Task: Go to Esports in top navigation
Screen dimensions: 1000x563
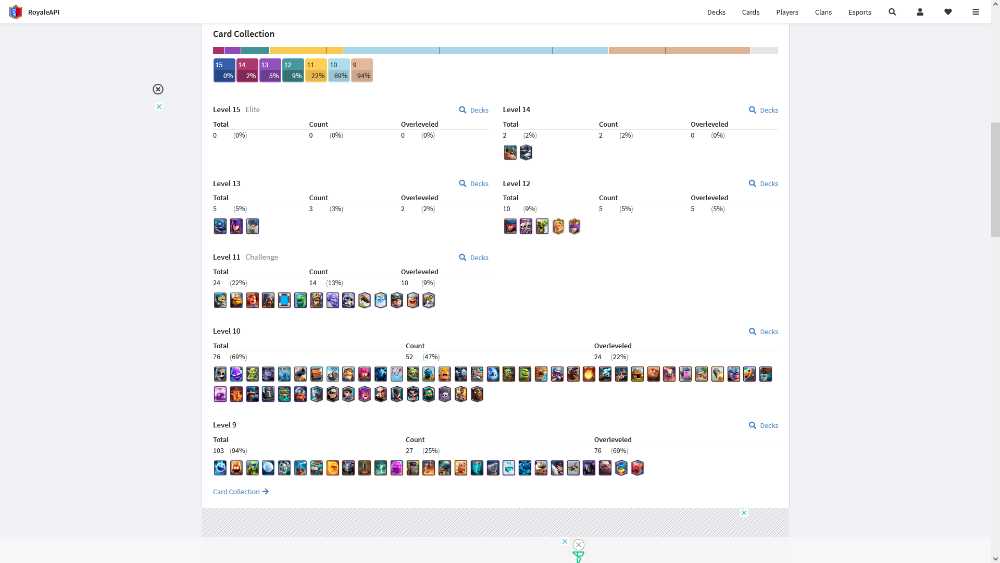Action: click(x=860, y=12)
